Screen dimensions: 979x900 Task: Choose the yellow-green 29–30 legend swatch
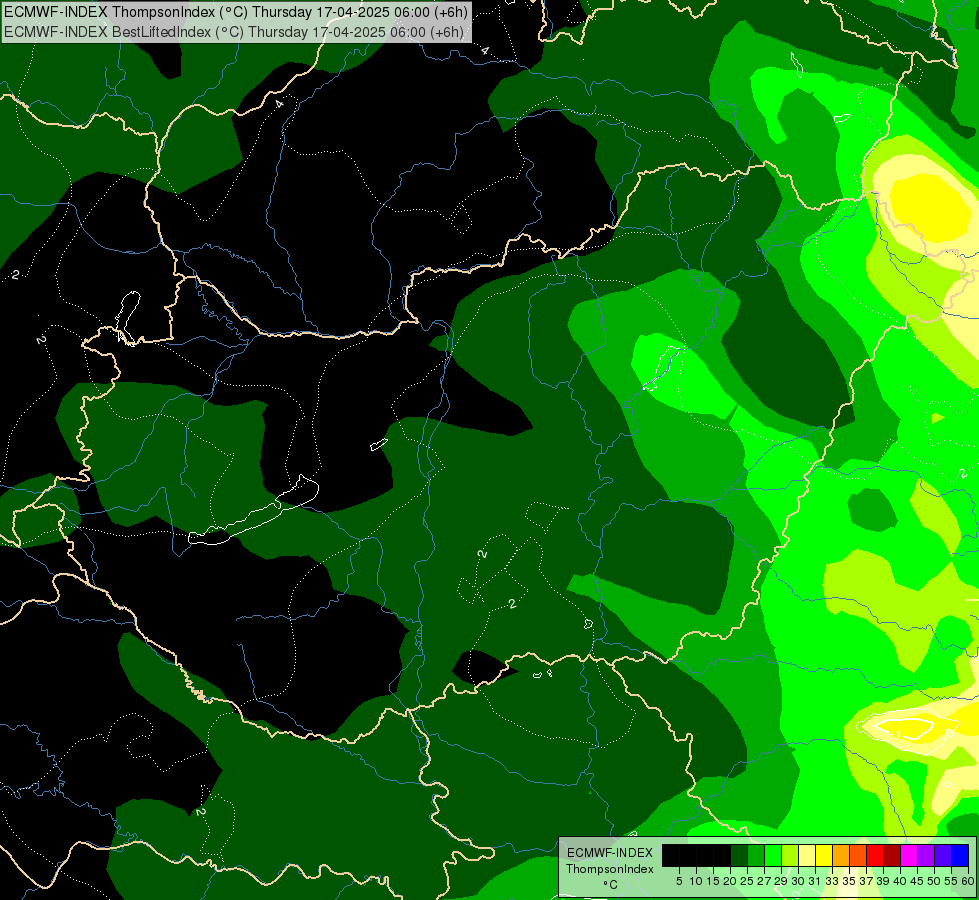click(790, 855)
